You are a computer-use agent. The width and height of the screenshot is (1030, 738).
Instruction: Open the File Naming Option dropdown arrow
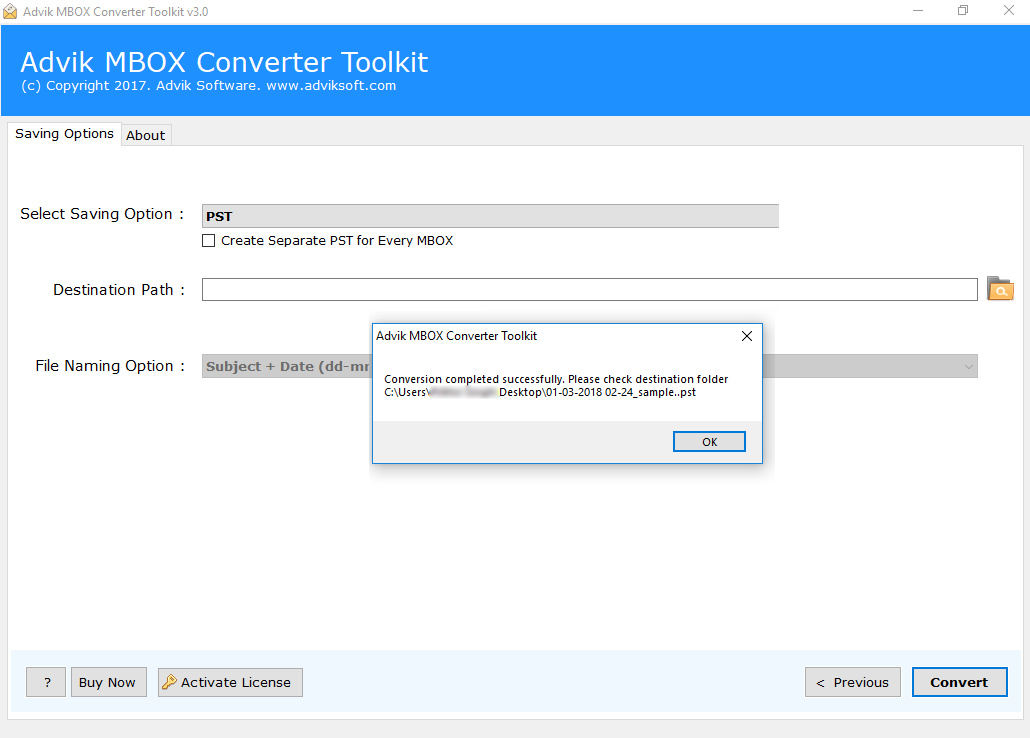[968, 366]
